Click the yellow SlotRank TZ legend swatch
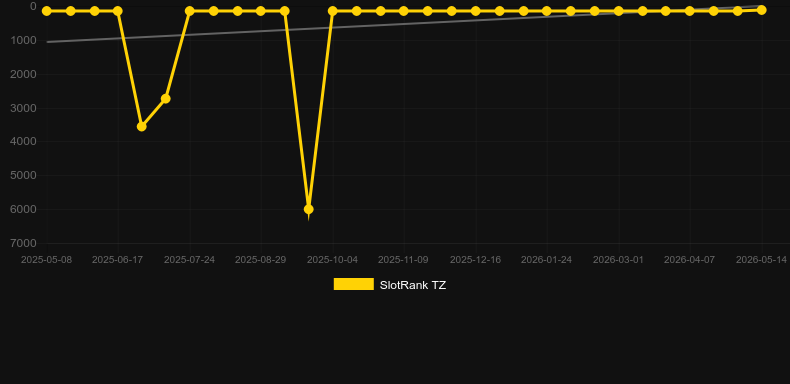Screen dimensions: 790x384 [354, 284]
